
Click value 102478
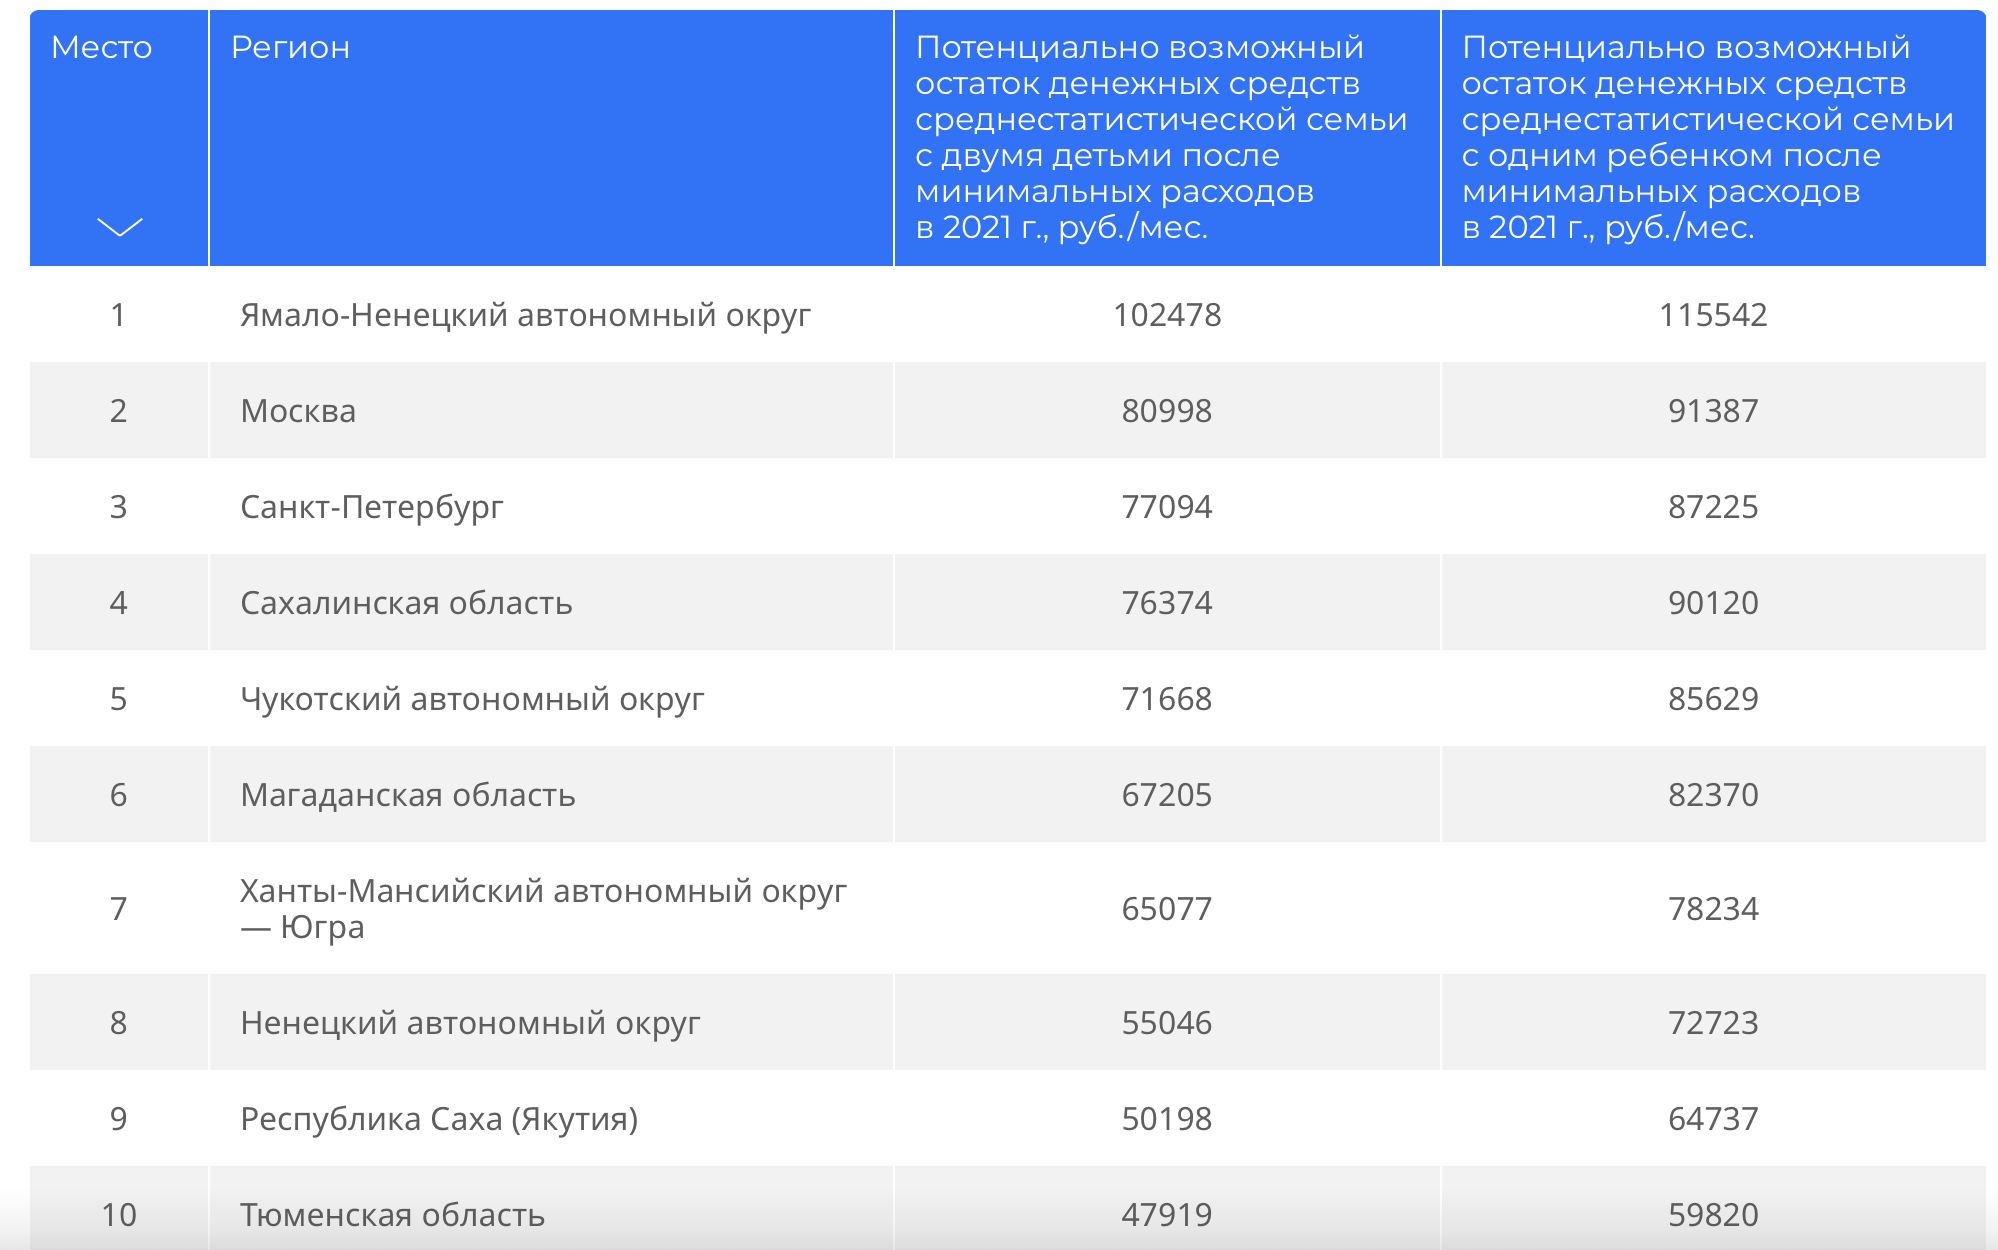(1167, 315)
